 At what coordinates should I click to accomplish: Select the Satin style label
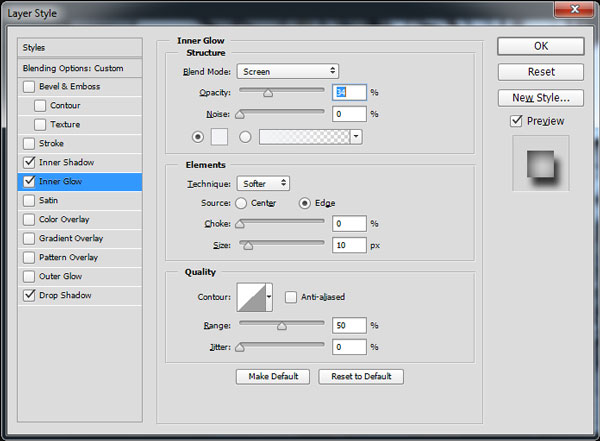48,200
